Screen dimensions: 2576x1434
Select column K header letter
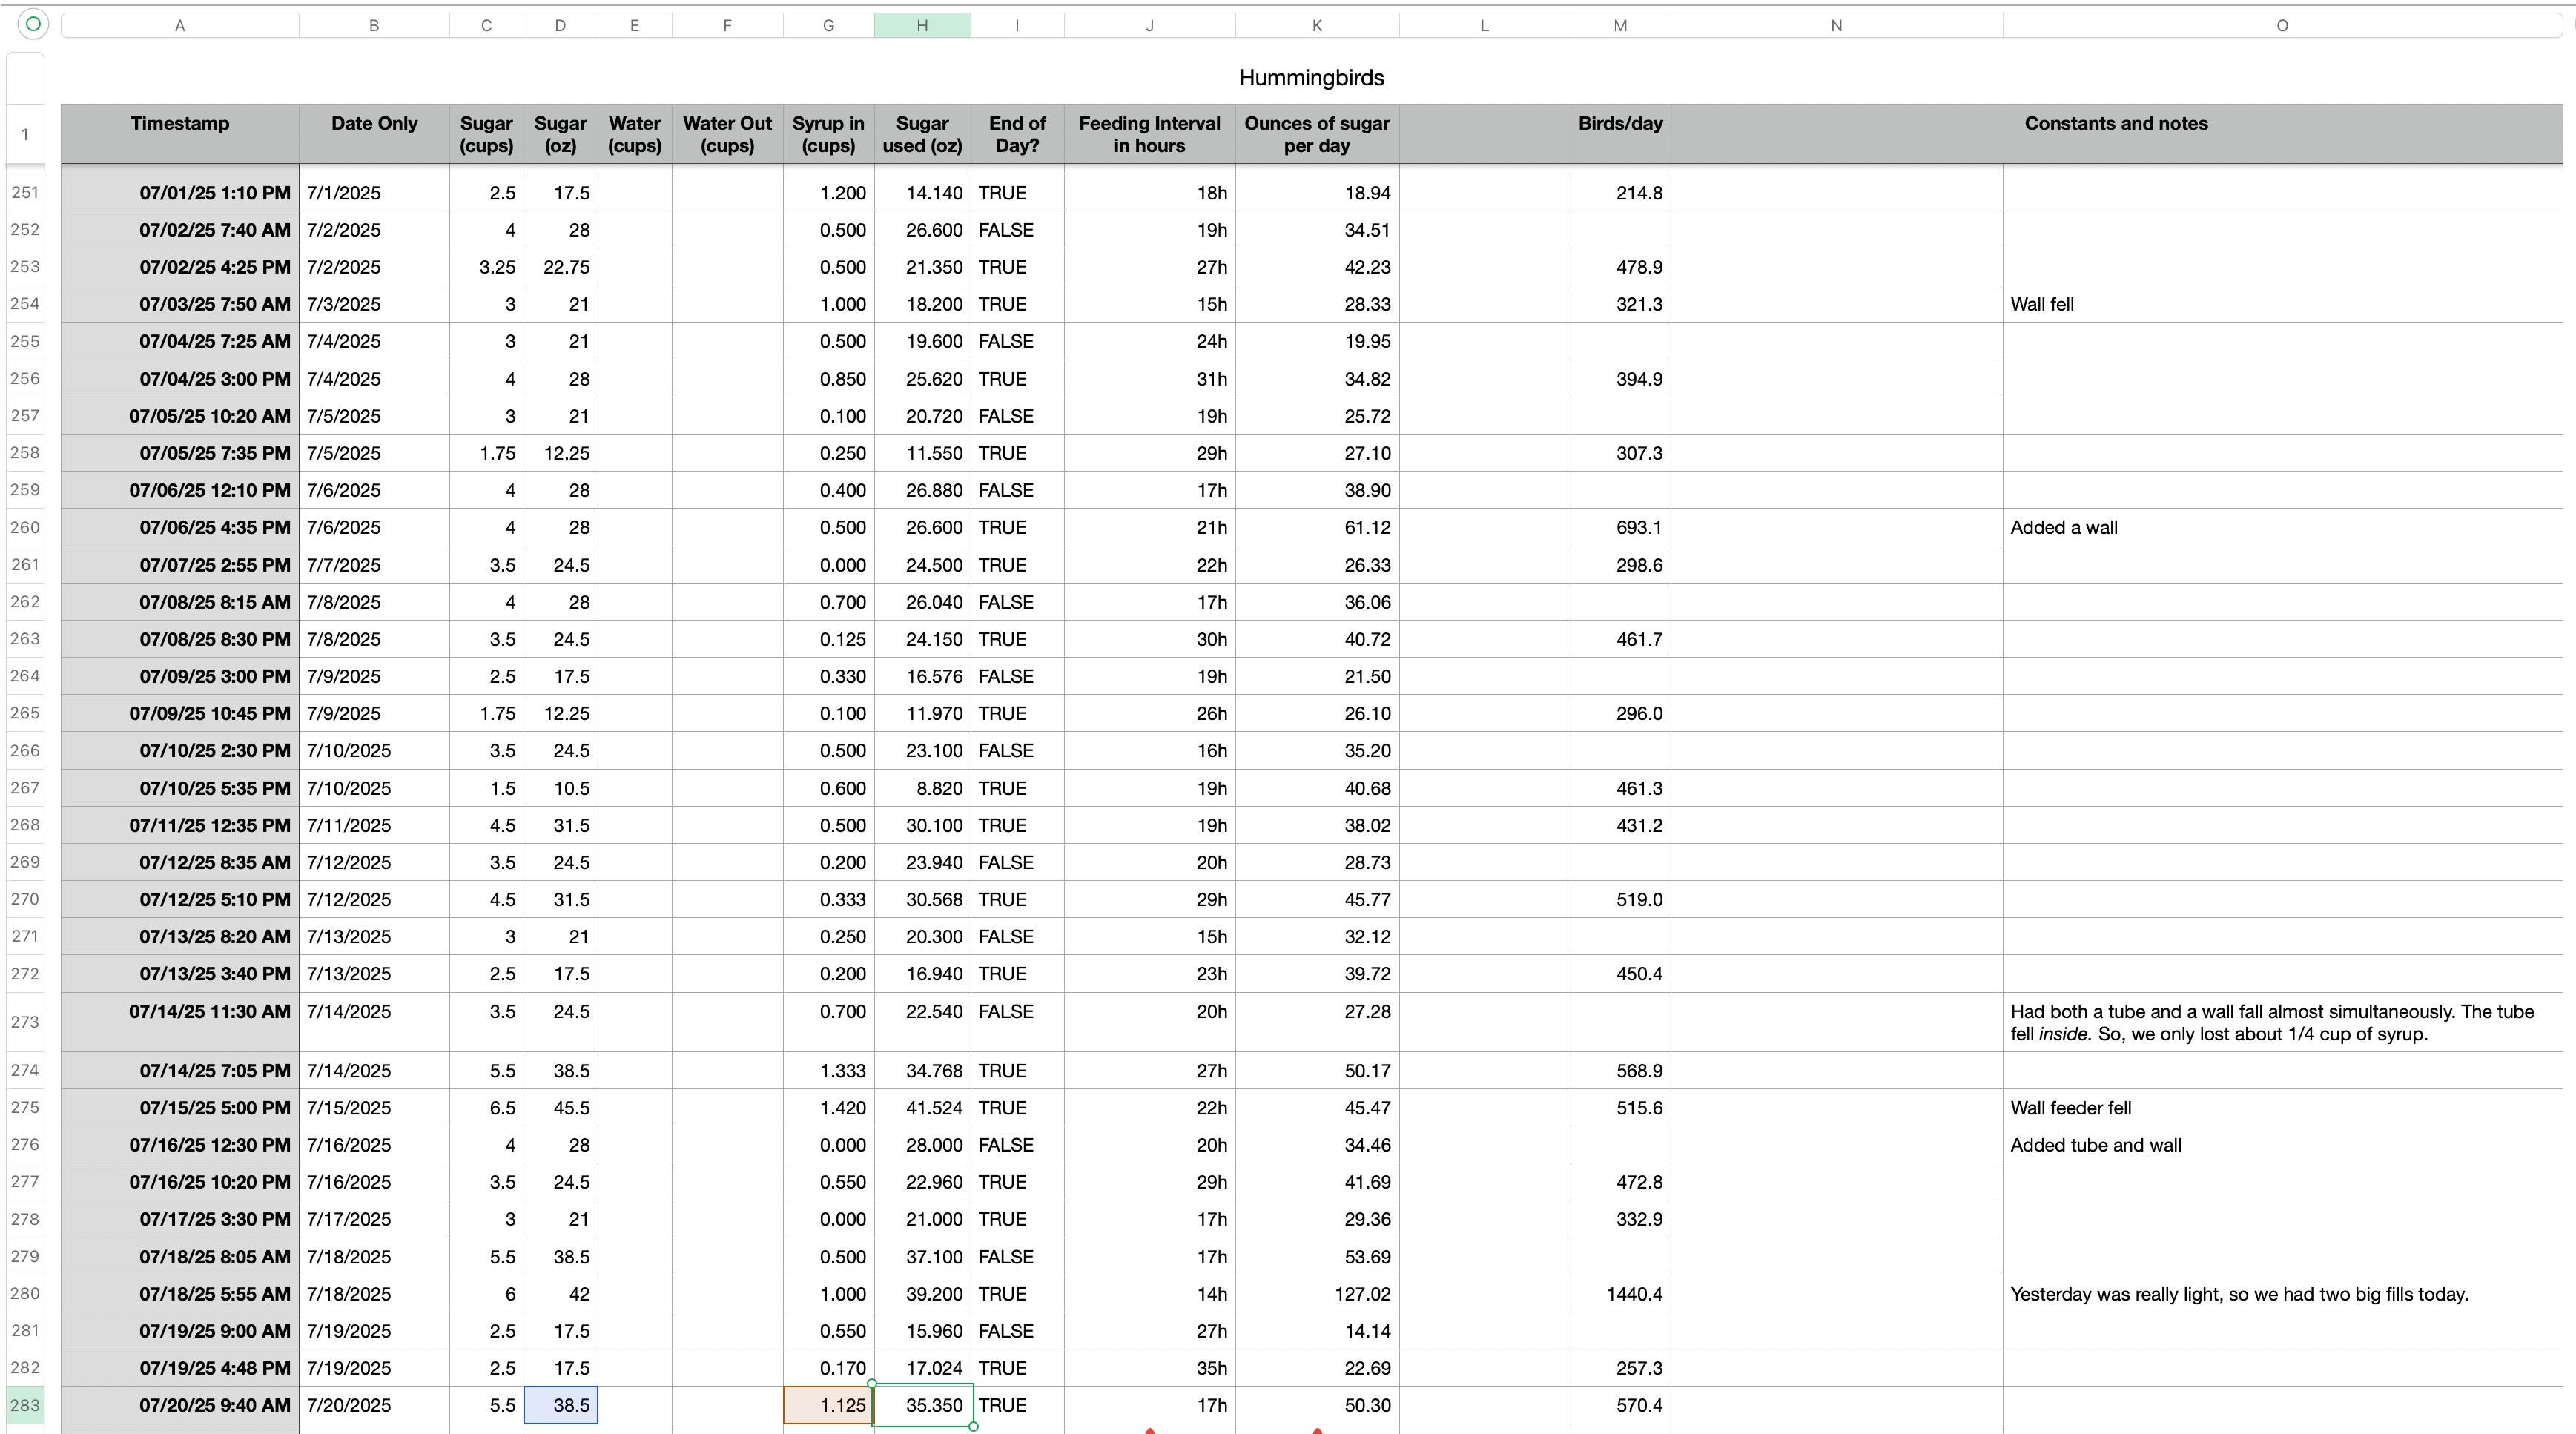(x=1317, y=26)
